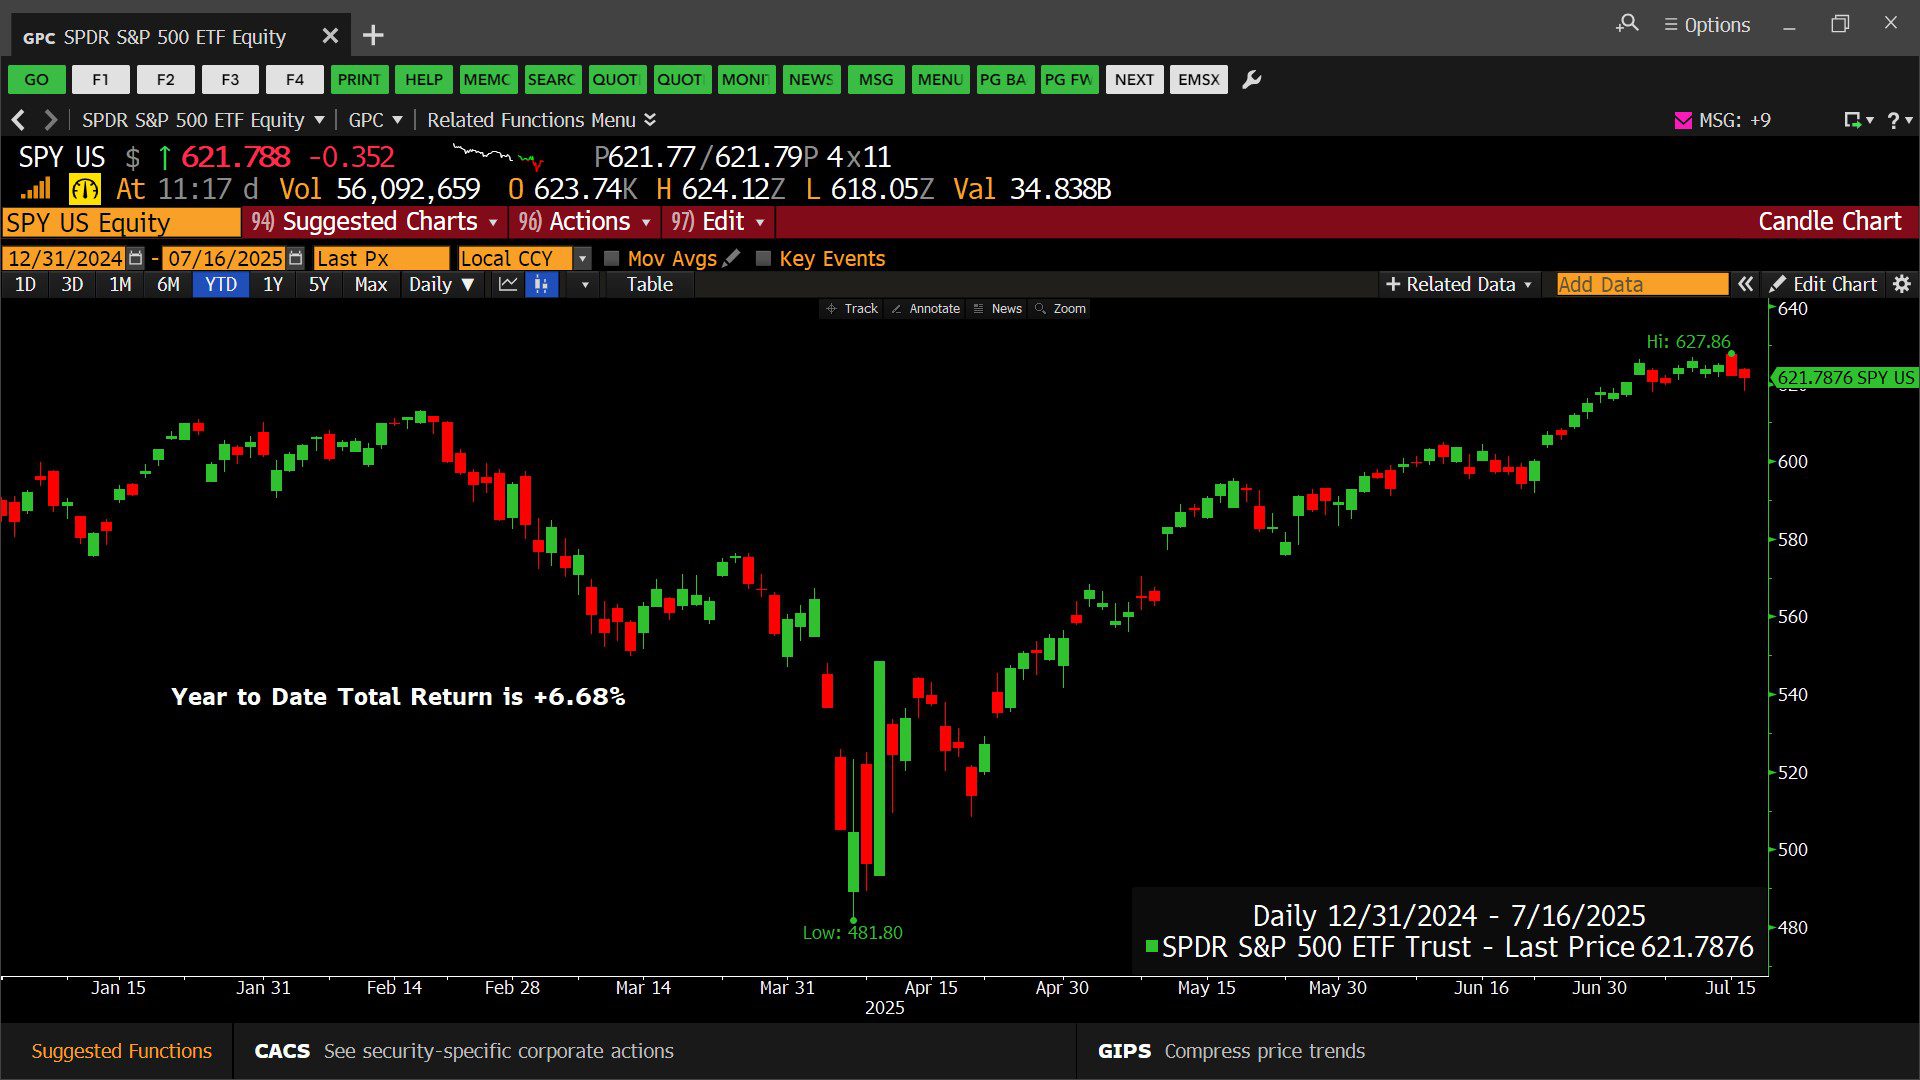Screen dimensions: 1920x1080
Task: Open the Daily periodicity dropdown
Action: [441, 285]
